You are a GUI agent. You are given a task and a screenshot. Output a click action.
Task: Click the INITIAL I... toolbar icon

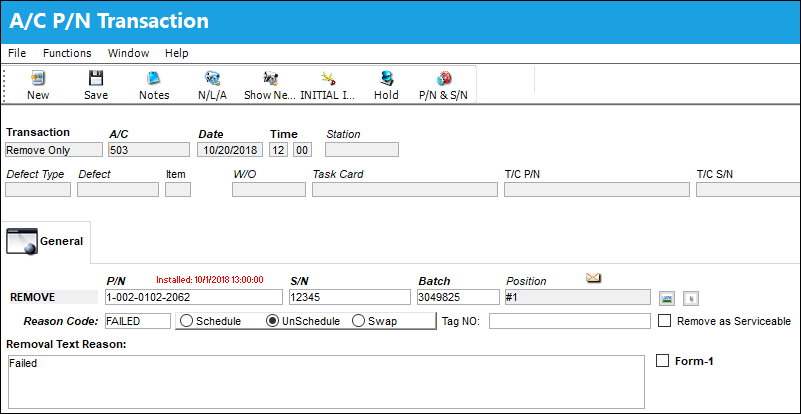pyautogui.click(x=328, y=78)
